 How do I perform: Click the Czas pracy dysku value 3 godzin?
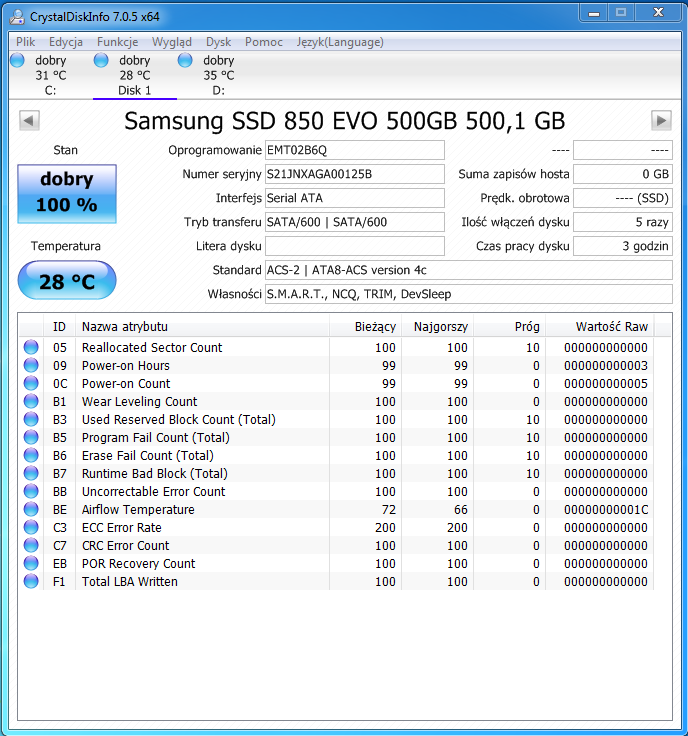[623, 246]
